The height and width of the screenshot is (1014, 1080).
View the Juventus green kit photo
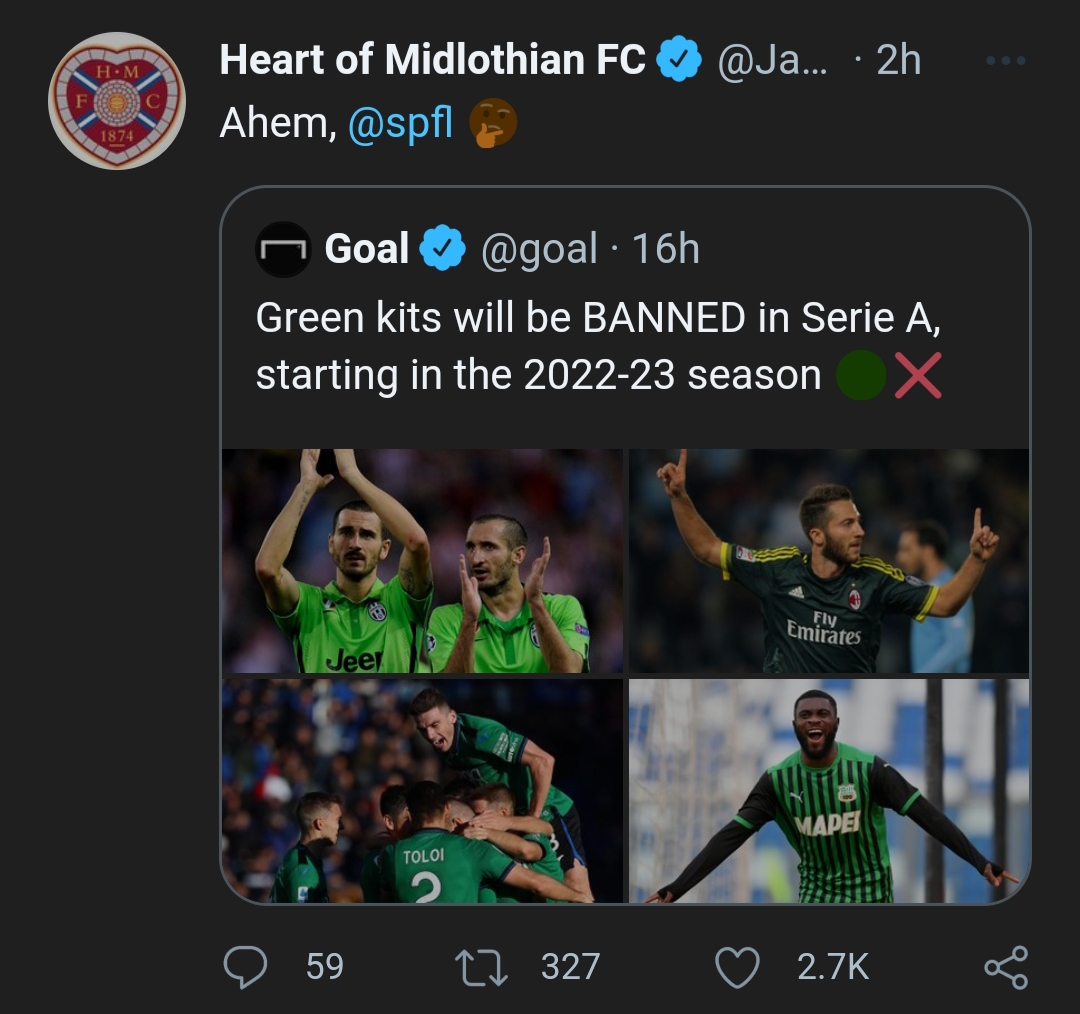pyautogui.click(x=422, y=561)
